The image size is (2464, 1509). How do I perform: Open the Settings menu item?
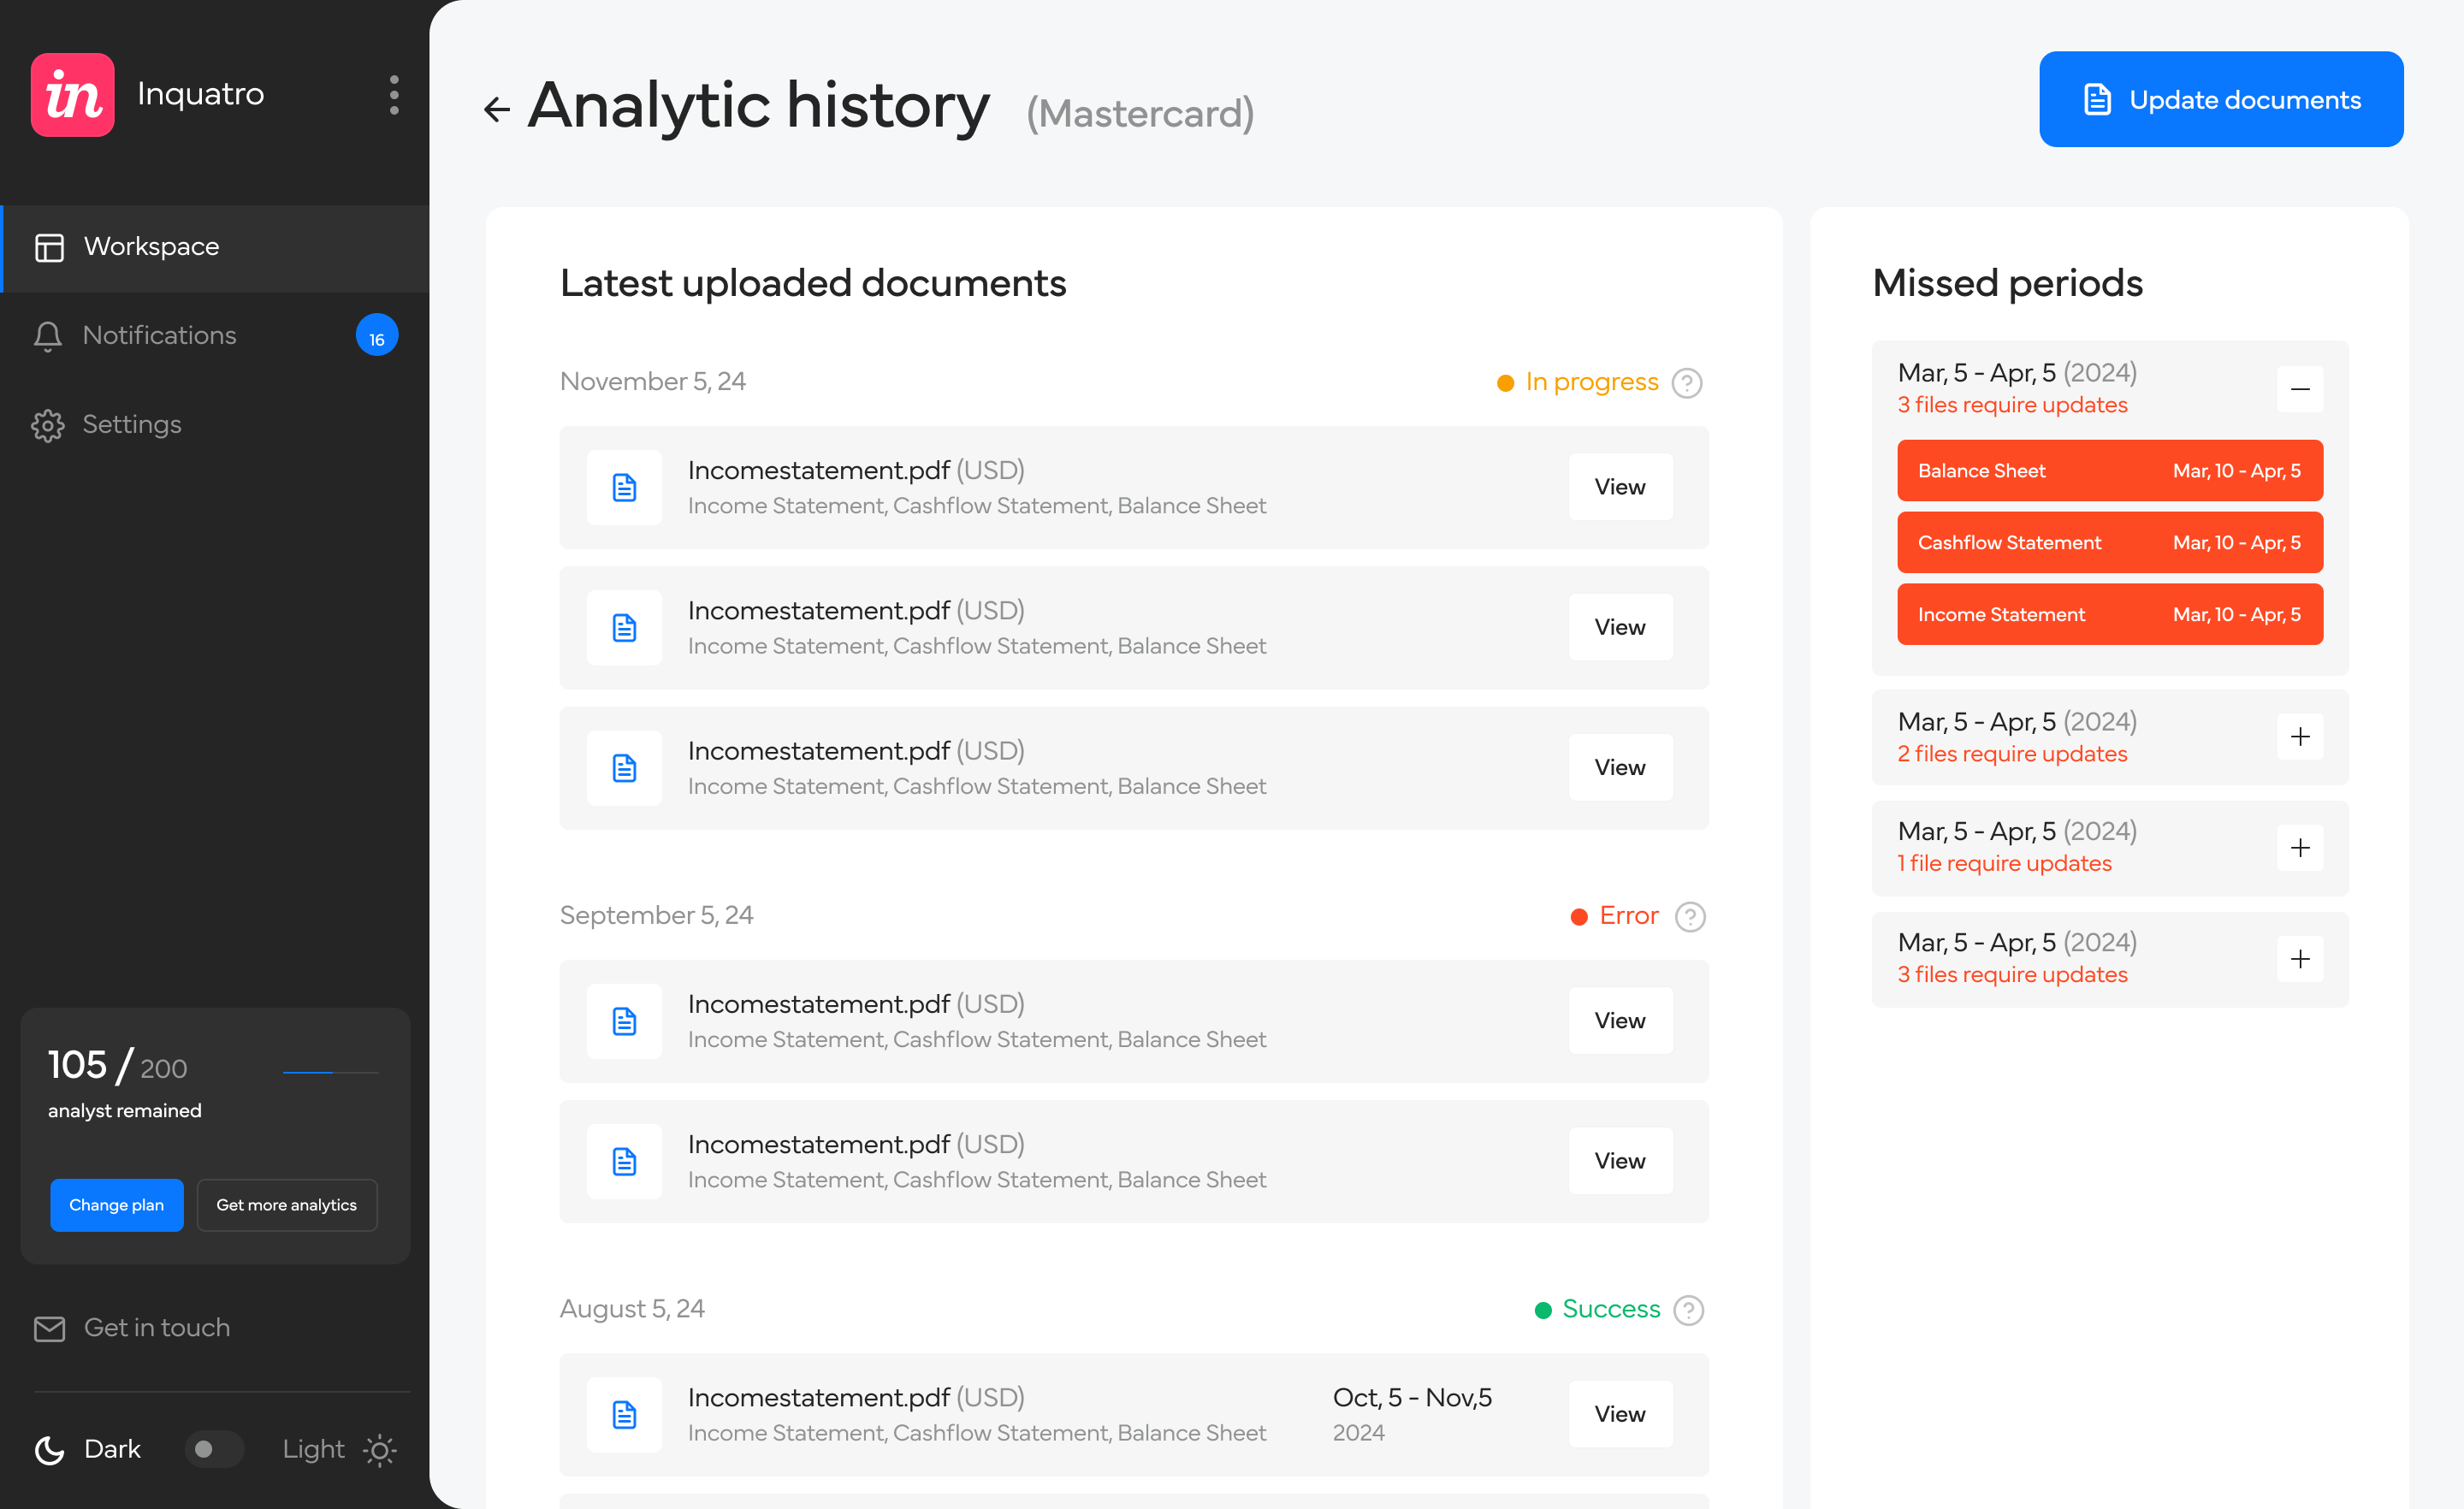(215, 425)
